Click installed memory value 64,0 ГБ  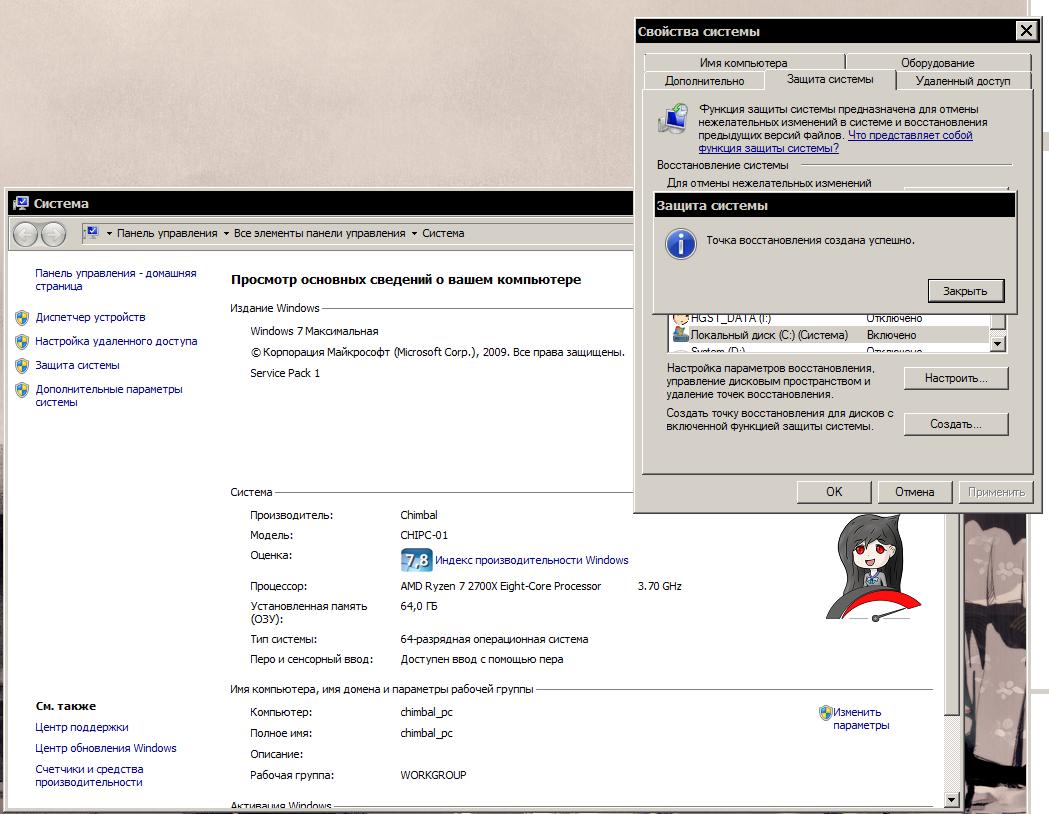click(x=419, y=607)
